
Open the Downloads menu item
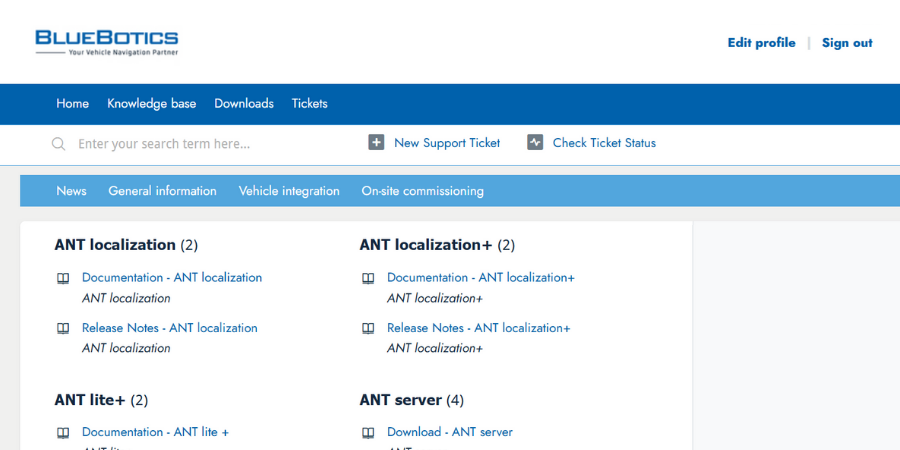pyautogui.click(x=244, y=104)
